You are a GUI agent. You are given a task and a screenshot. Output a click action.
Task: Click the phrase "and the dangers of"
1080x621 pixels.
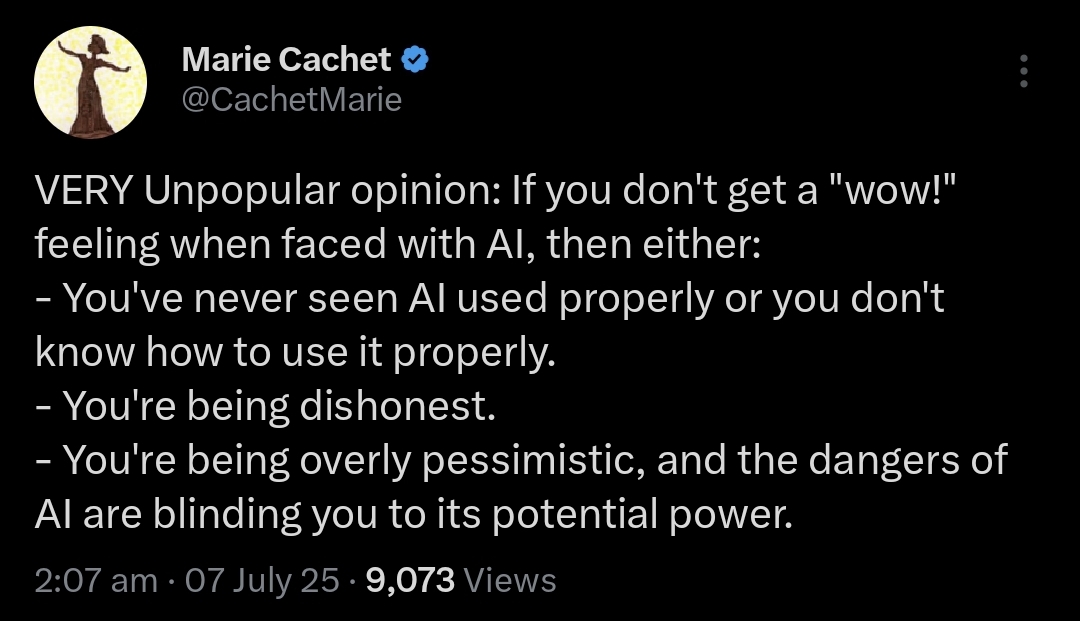click(x=832, y=460)
